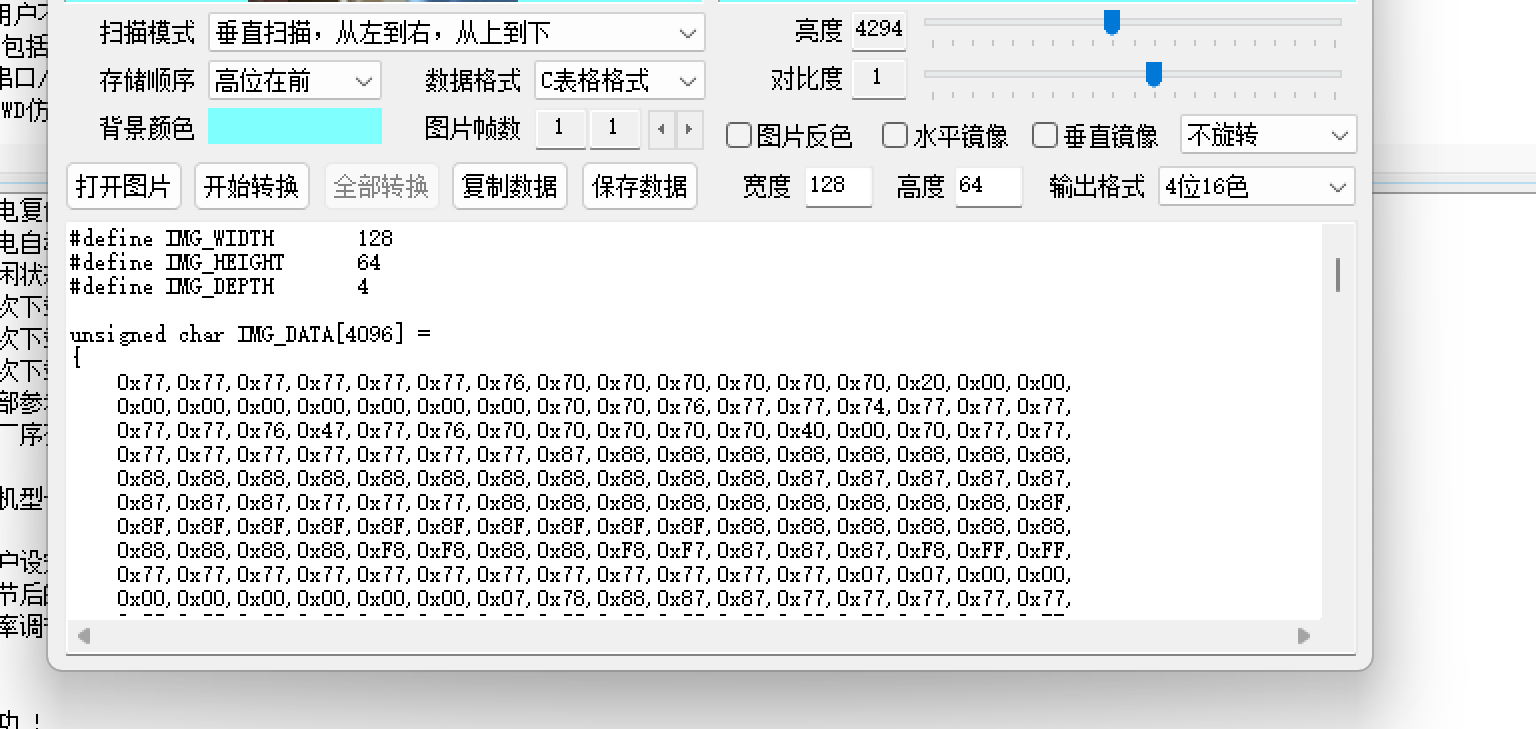
Task: Click the 对比度 contrast slider handle
Action: pos(1154,74)
